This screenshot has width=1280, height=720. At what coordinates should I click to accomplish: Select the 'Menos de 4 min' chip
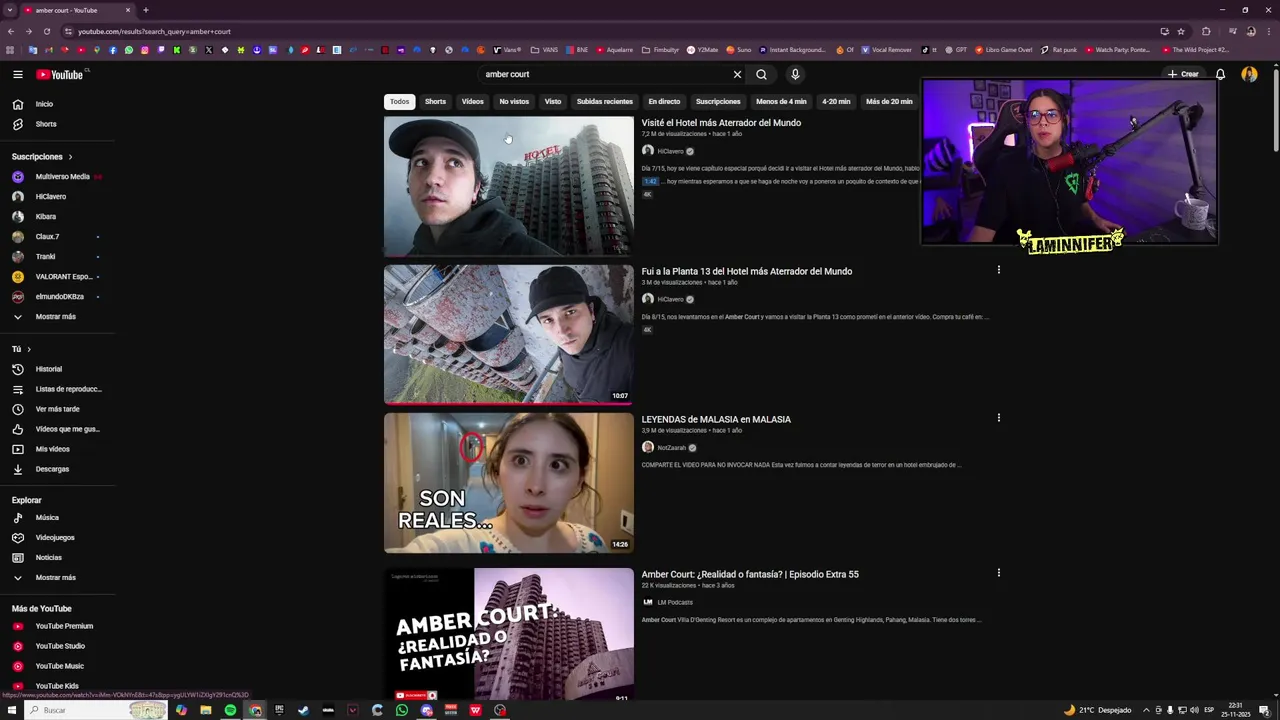781,101
